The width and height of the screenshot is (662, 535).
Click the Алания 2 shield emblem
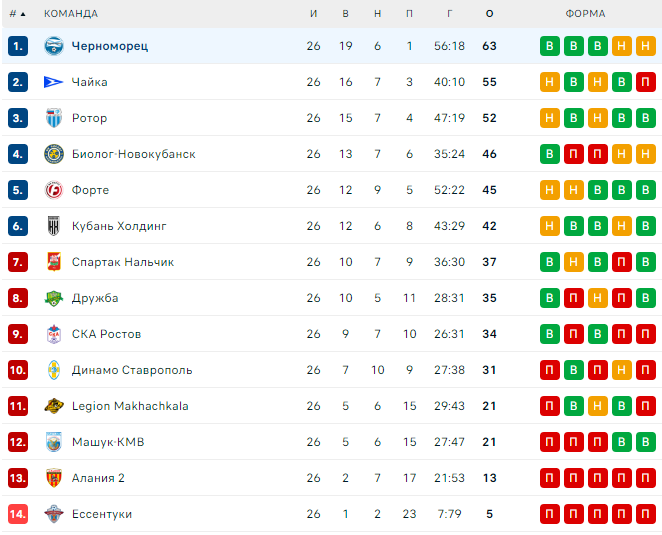coord(54,478)
